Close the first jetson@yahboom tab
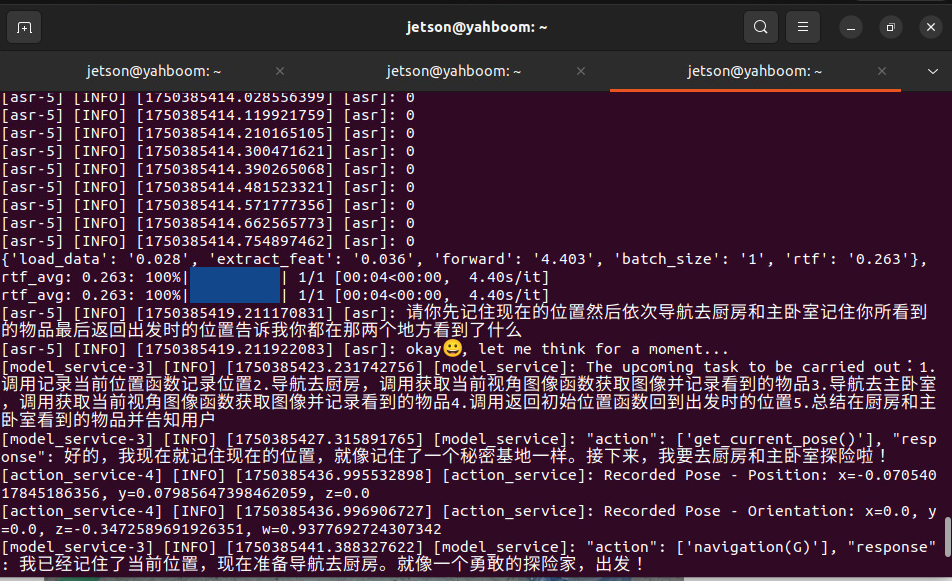The width and height of the screenshot is (952, 581). tap(280, 71)
